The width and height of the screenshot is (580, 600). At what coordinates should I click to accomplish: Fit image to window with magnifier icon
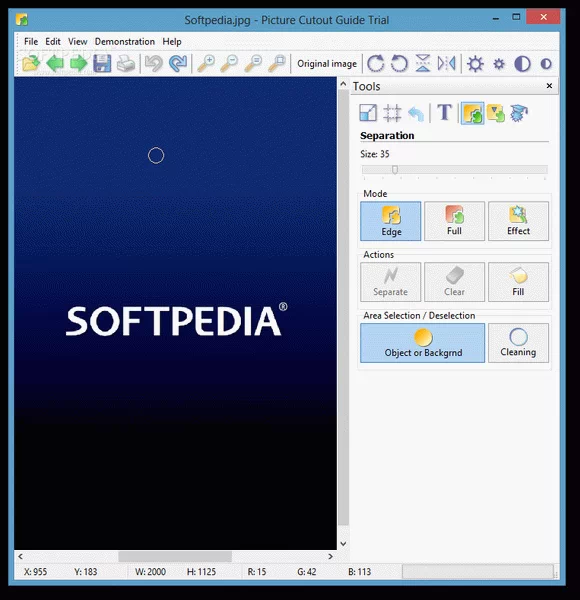(x=277, y=64)
